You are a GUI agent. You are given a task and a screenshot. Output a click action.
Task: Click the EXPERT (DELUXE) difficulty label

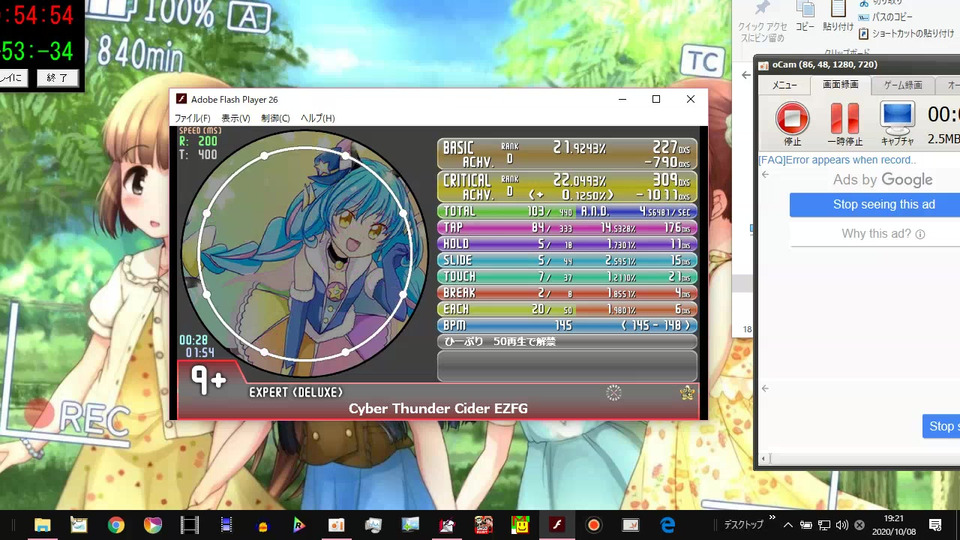[x=296, y=392]
